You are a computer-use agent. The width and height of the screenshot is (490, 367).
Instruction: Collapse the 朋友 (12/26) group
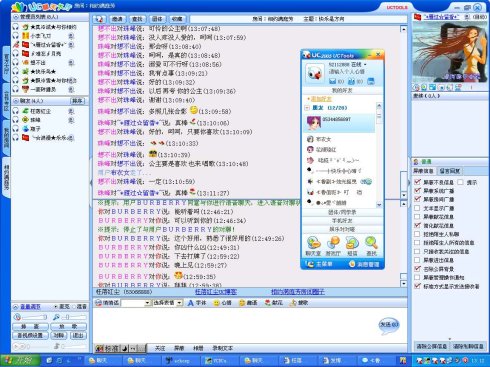coord(307,108)
